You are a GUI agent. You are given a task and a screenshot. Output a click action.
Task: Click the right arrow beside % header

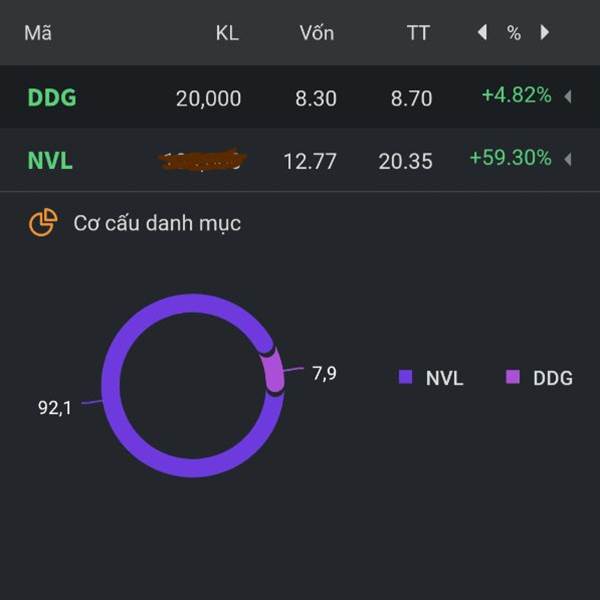tap(545, 33)
